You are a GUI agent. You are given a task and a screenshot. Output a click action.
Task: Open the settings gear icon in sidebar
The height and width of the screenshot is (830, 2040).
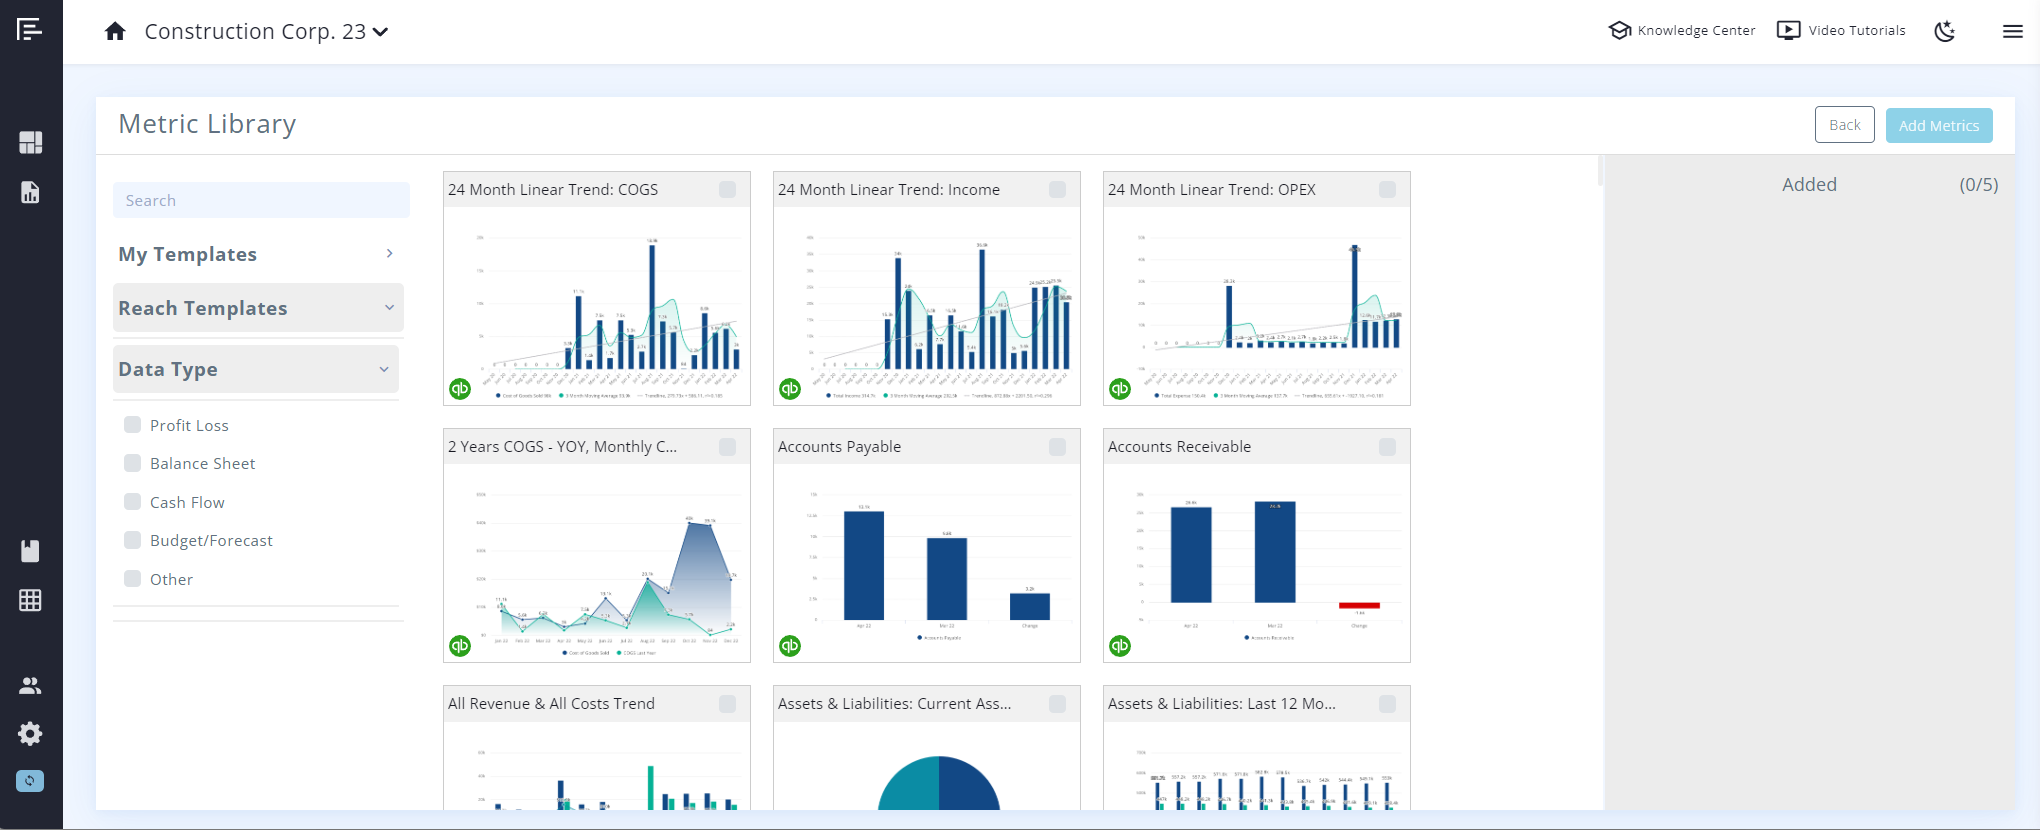(30, 733)
